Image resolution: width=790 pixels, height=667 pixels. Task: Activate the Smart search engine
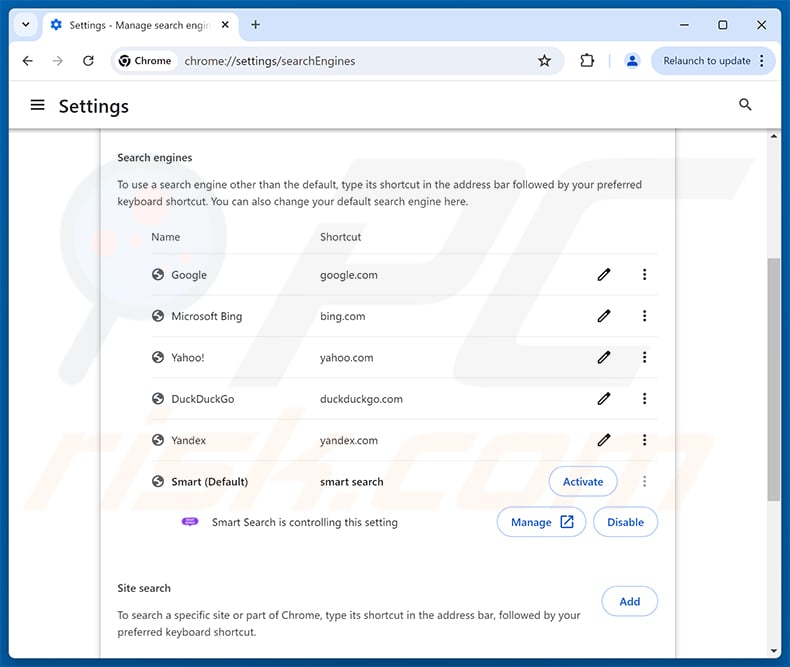(x=583, y=481)
